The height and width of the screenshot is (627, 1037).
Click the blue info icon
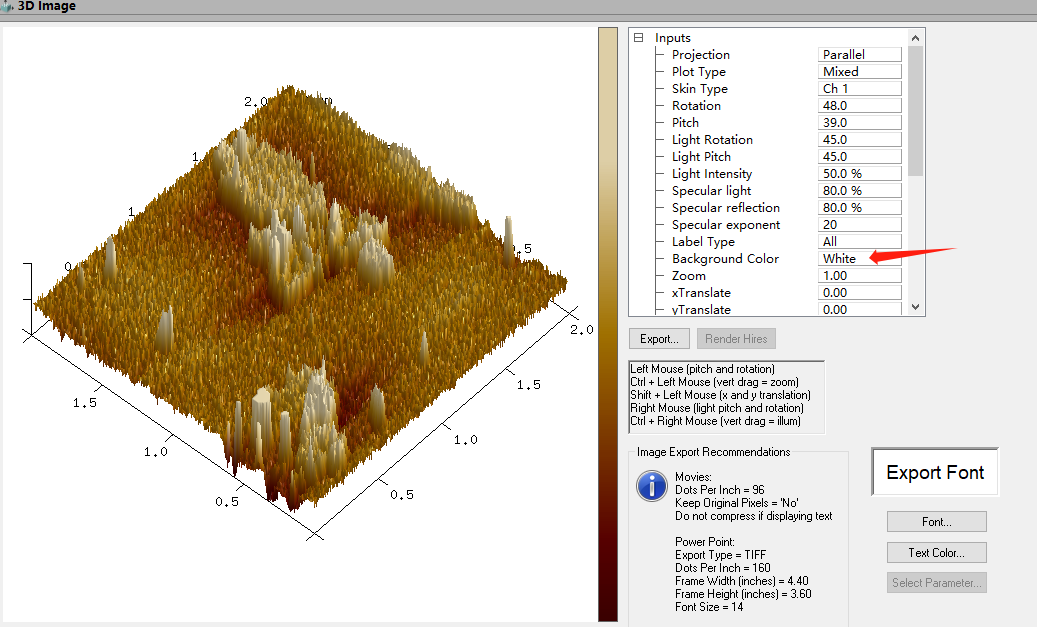click(652, 487)
